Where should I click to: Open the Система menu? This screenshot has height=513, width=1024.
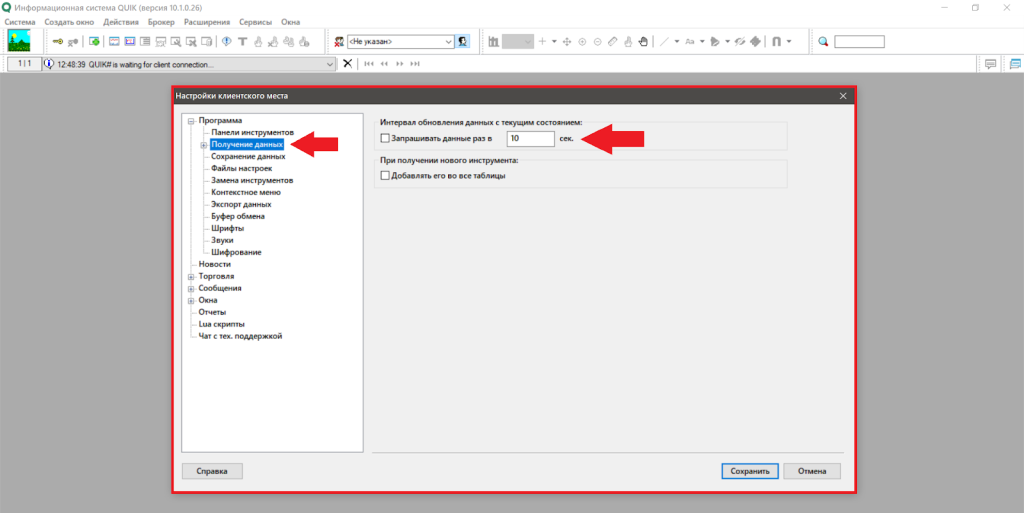point(20,22)
